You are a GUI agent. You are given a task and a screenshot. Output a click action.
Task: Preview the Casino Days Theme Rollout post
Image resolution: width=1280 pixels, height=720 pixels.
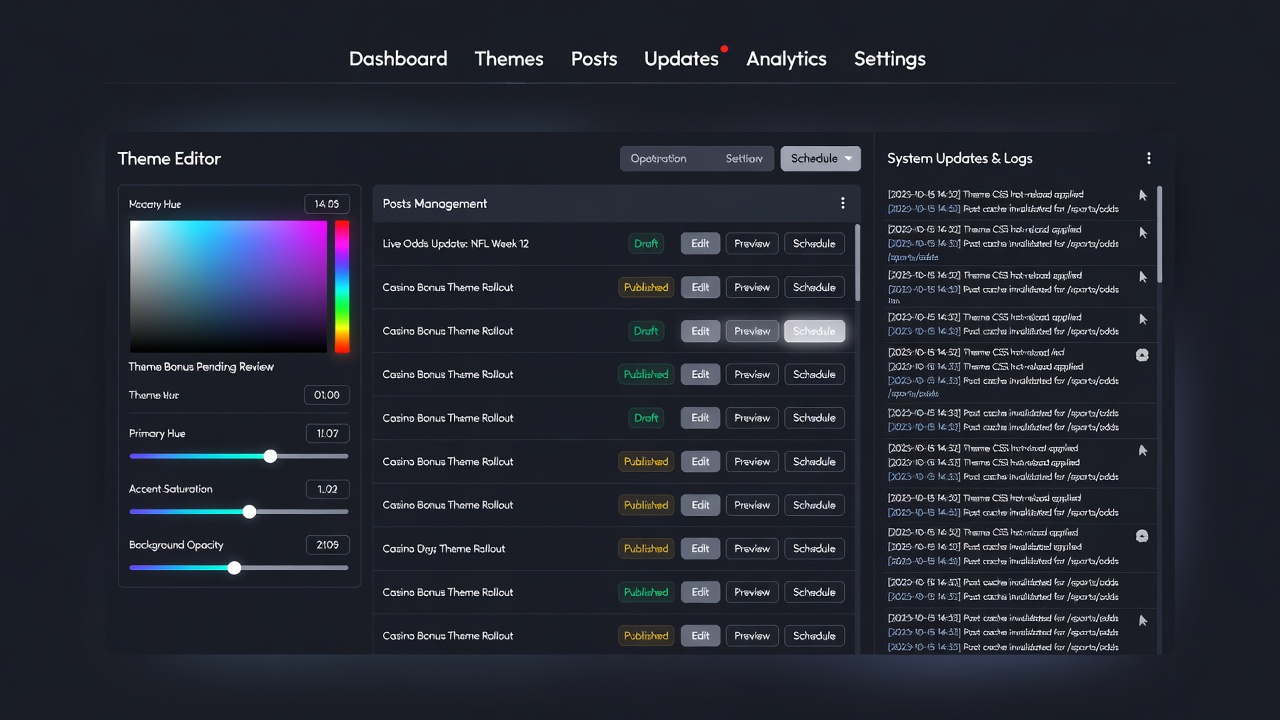[x=752, y=548]
